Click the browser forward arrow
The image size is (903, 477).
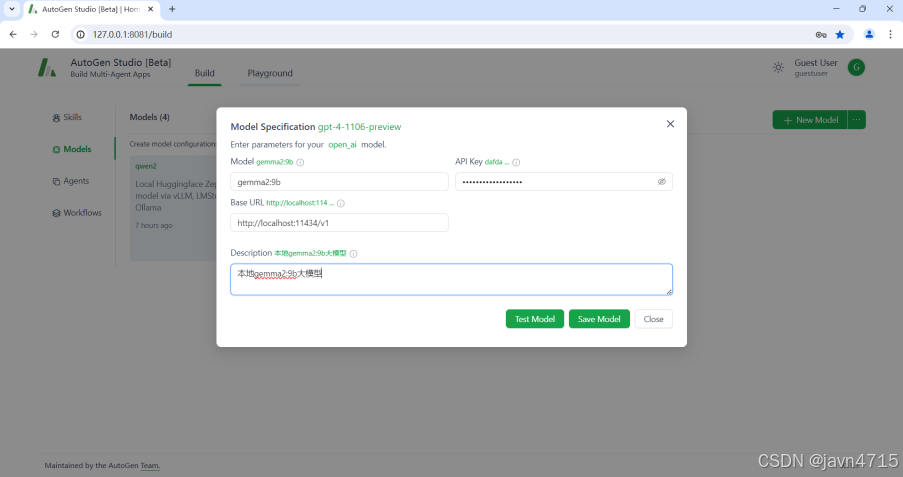34,35
